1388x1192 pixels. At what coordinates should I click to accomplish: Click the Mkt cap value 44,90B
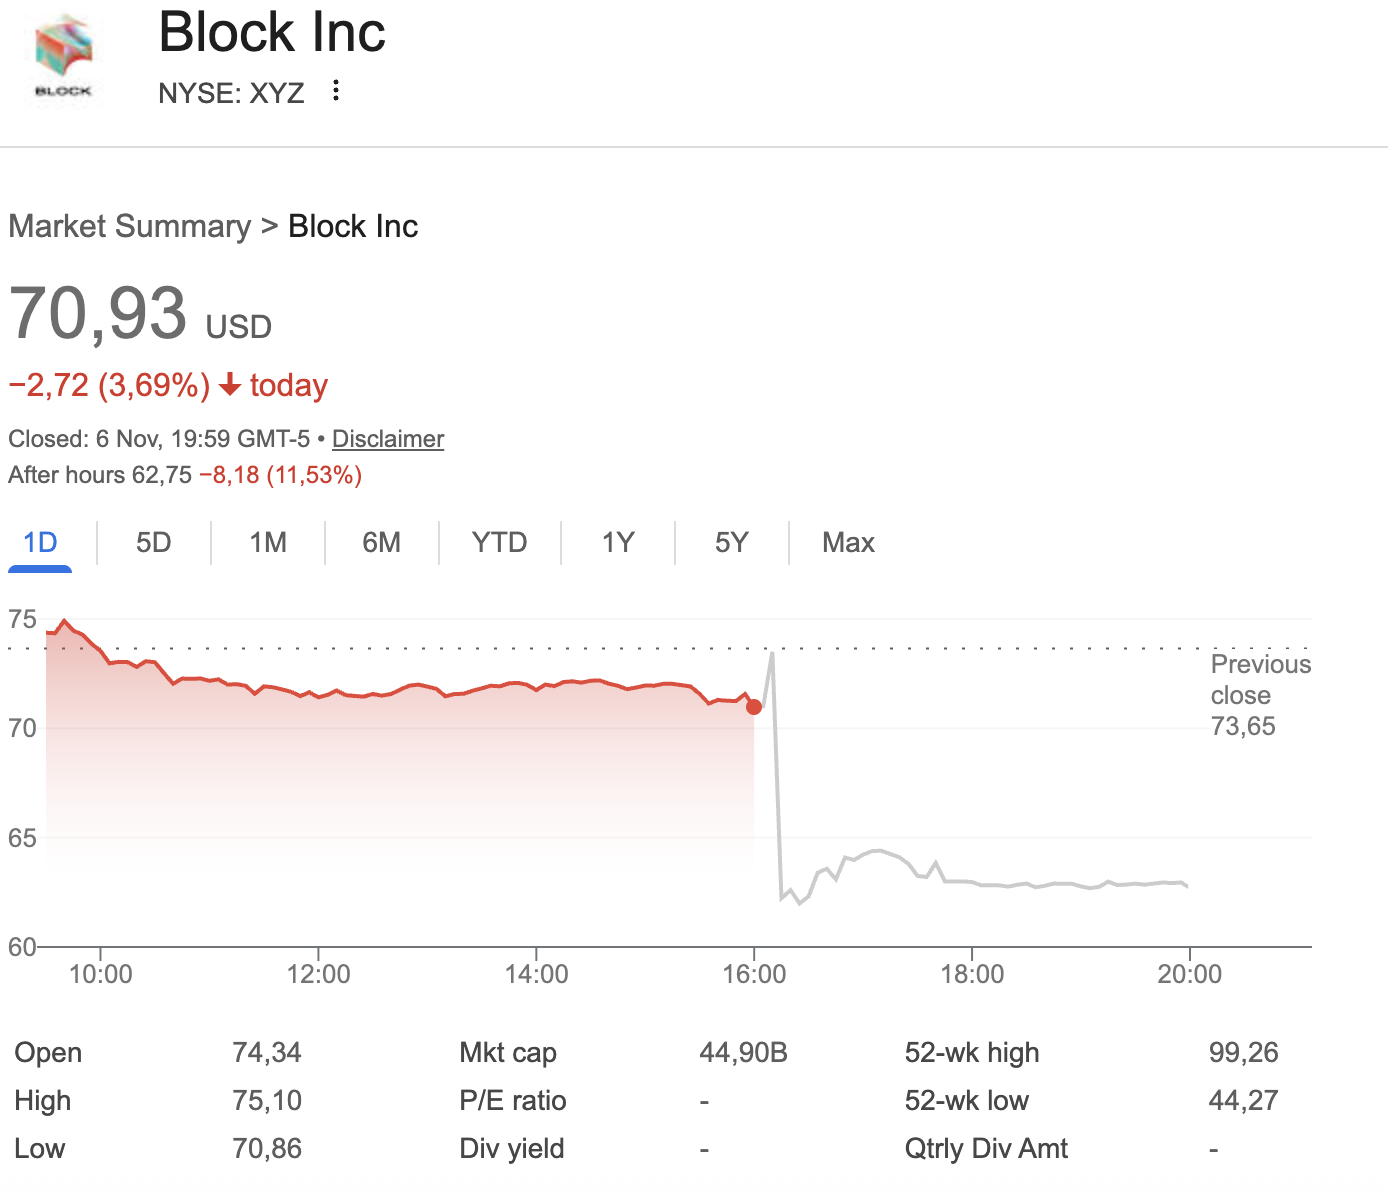743,1053
